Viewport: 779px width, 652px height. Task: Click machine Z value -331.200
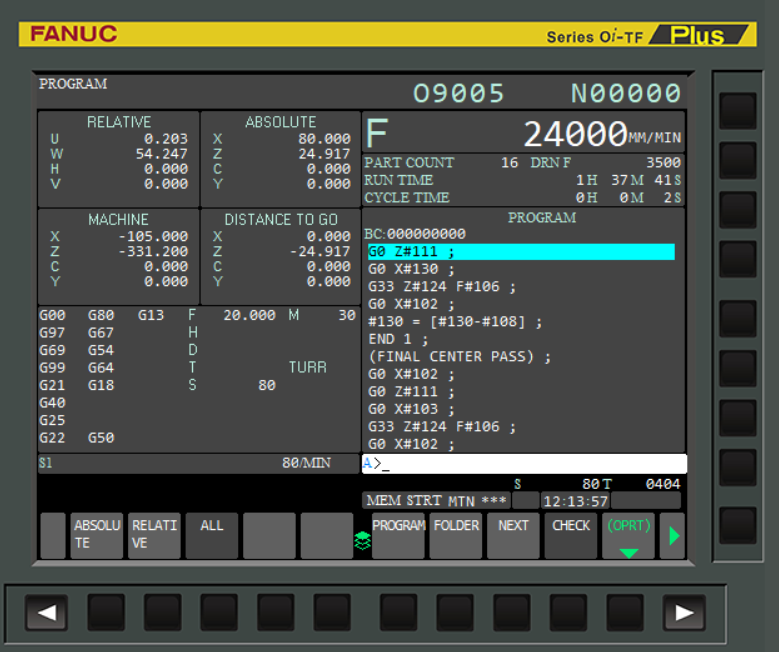(x=154, y=251)
